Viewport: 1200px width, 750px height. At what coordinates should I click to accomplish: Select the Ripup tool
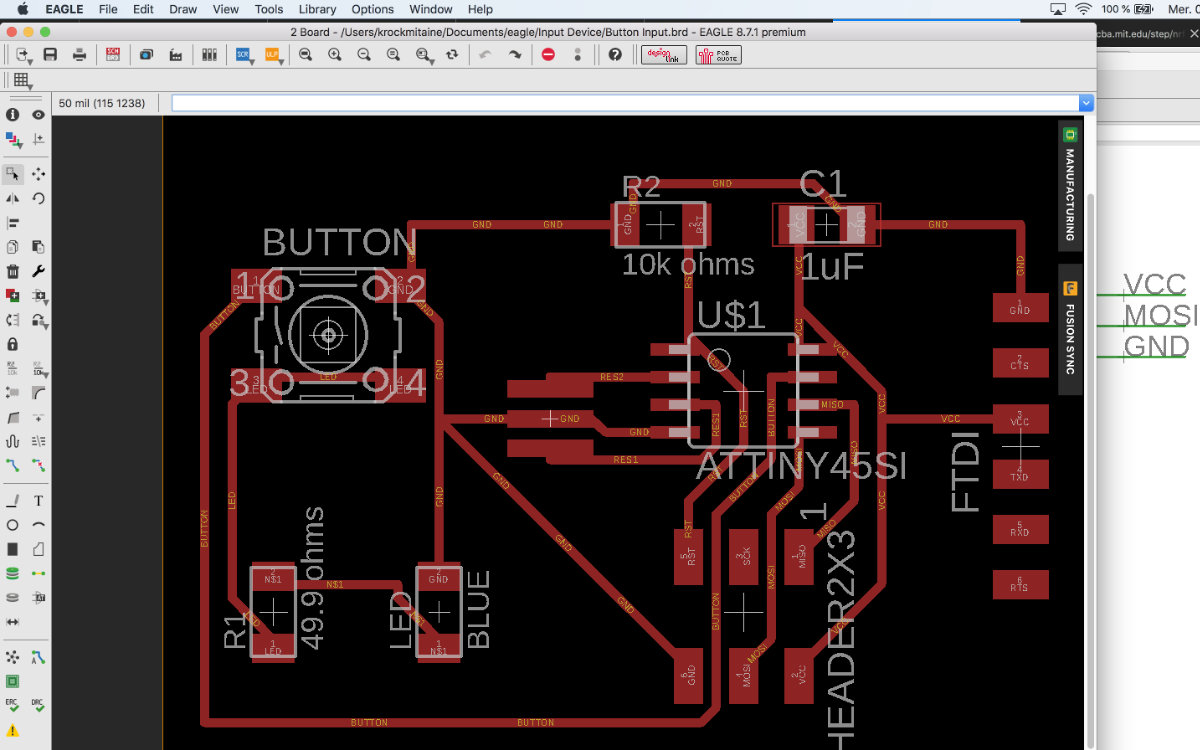point(38,466)
